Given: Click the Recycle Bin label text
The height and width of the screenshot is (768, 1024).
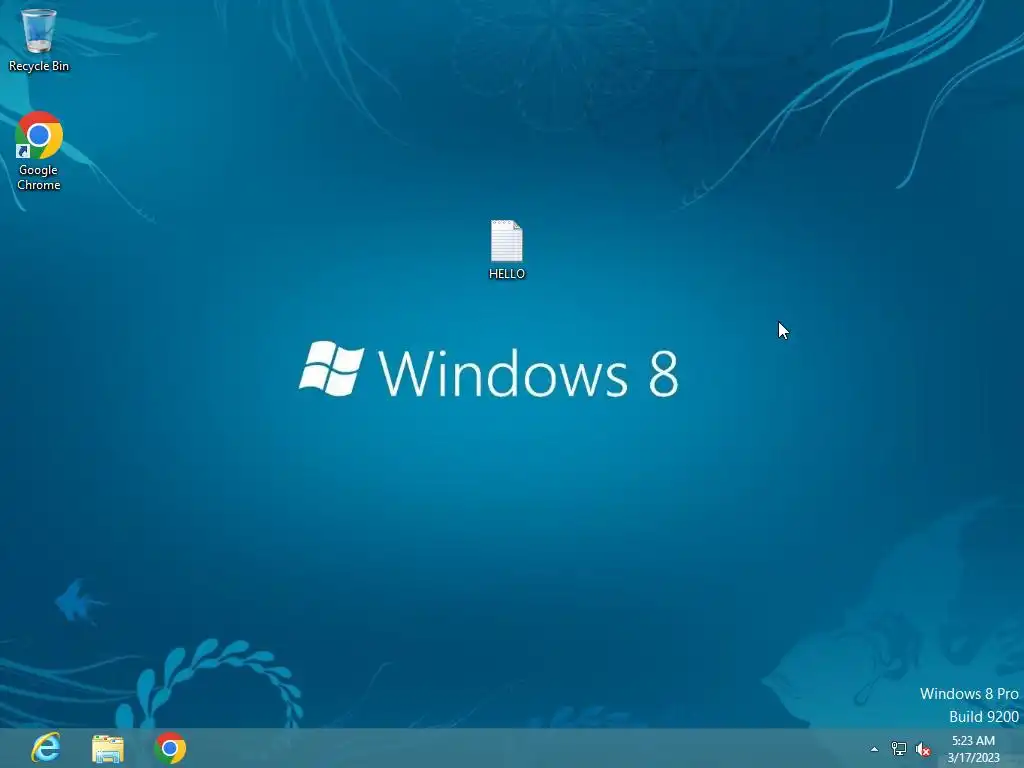Looking at the screenshot, I should [39, 66].
